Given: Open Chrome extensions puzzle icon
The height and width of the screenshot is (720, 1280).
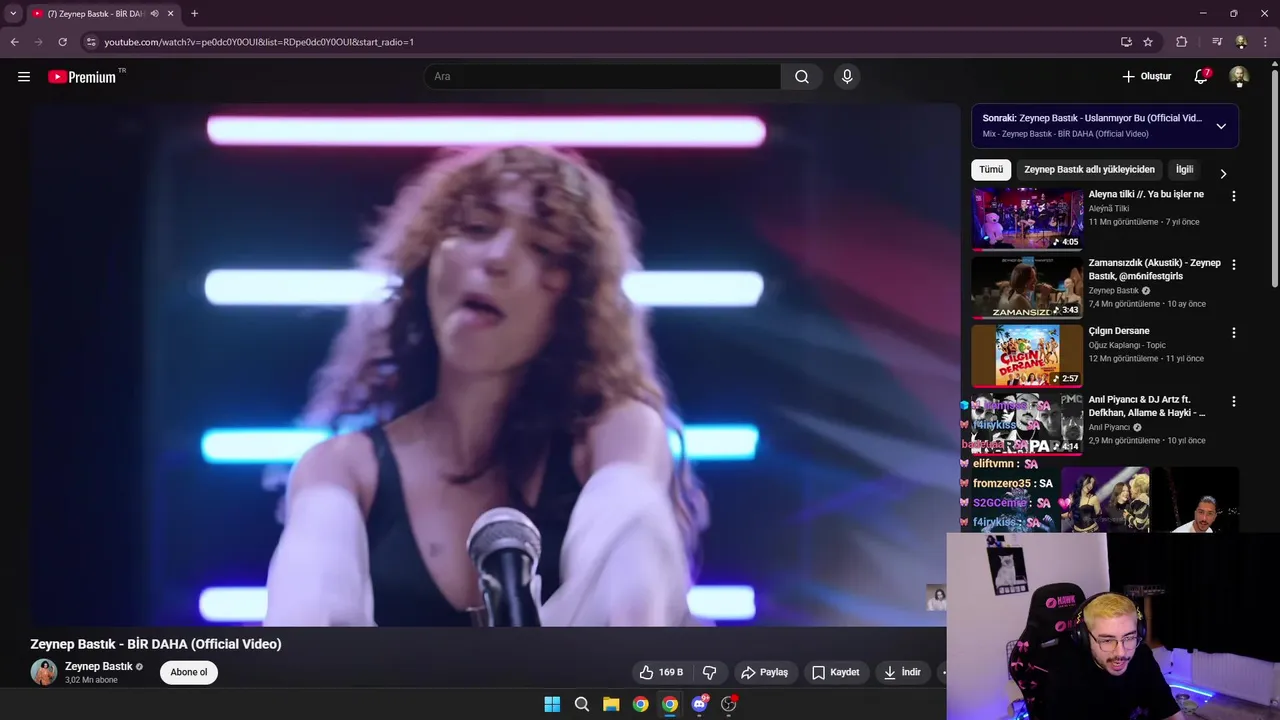Looking at the screenshot, I should (1182, 42).
